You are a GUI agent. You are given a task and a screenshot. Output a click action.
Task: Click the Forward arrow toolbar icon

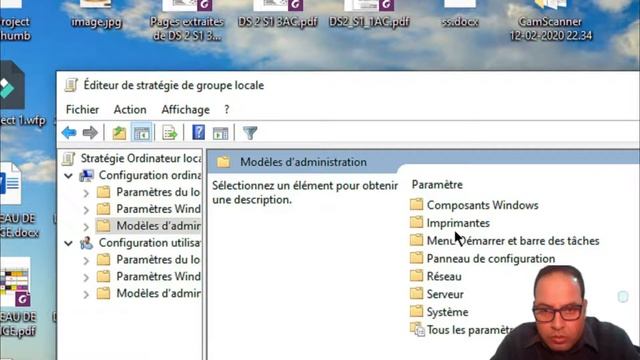[x=90, y=133]
